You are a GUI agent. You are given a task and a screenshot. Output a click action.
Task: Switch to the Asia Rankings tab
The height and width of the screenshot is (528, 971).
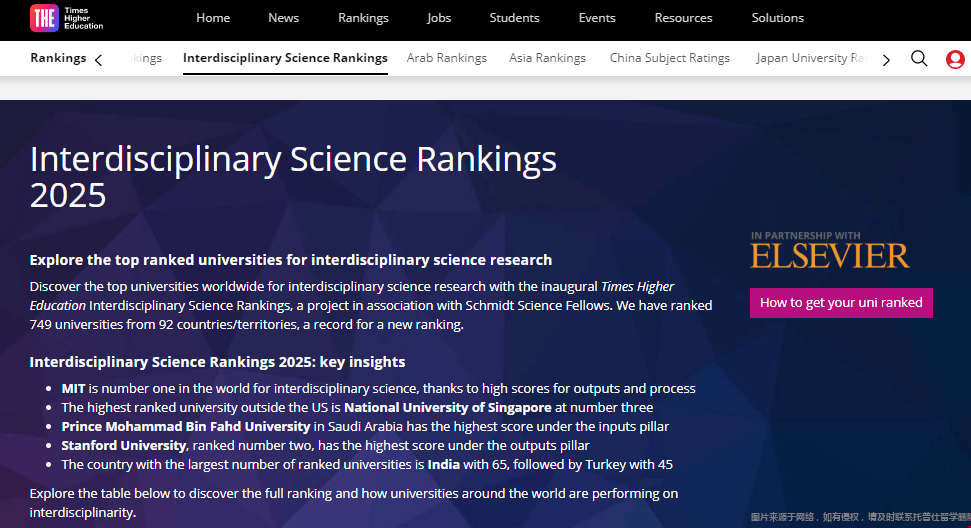[547, 58]
